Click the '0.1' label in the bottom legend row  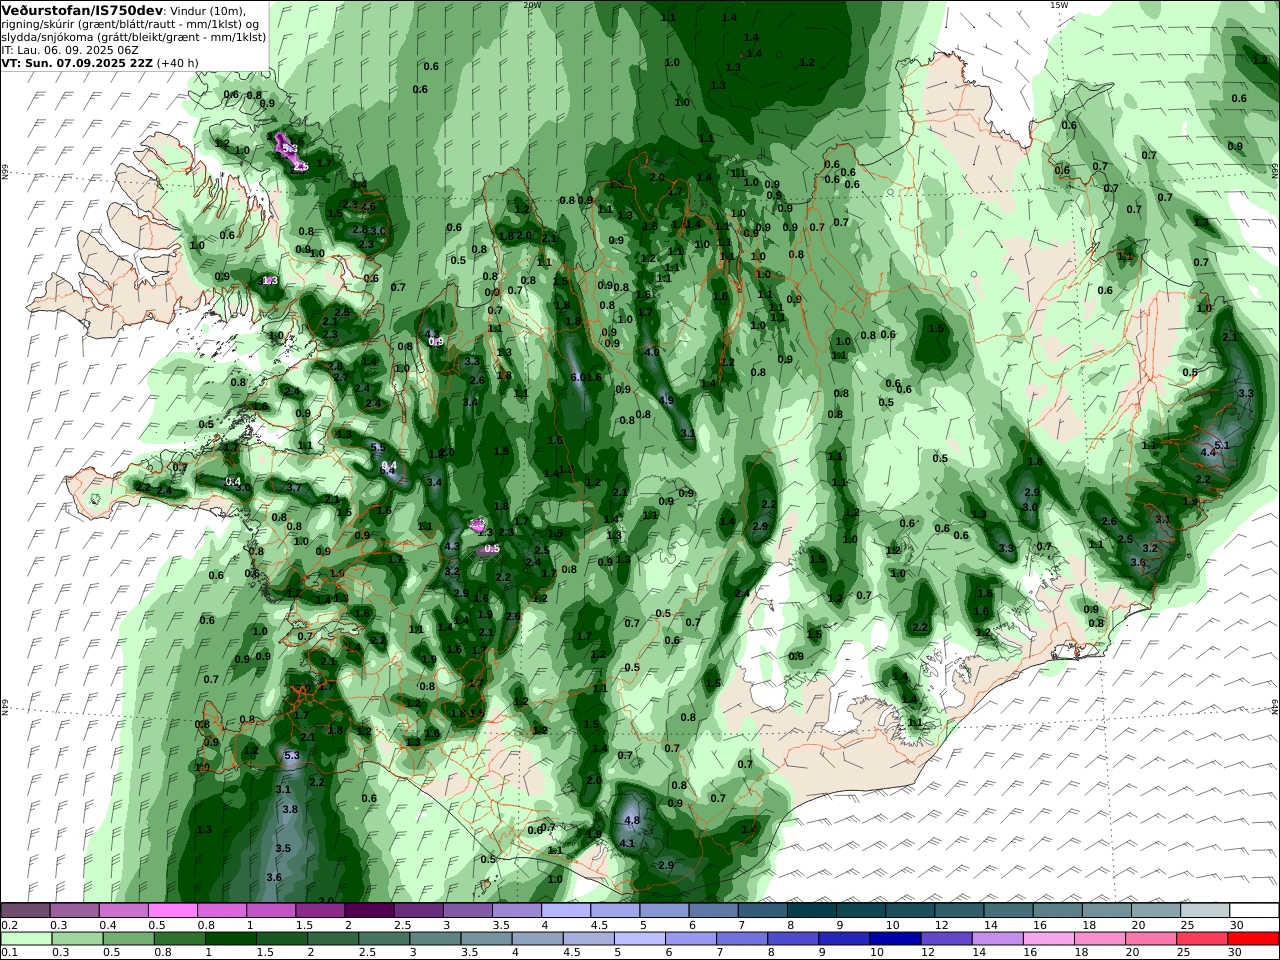tap(9, 953)
